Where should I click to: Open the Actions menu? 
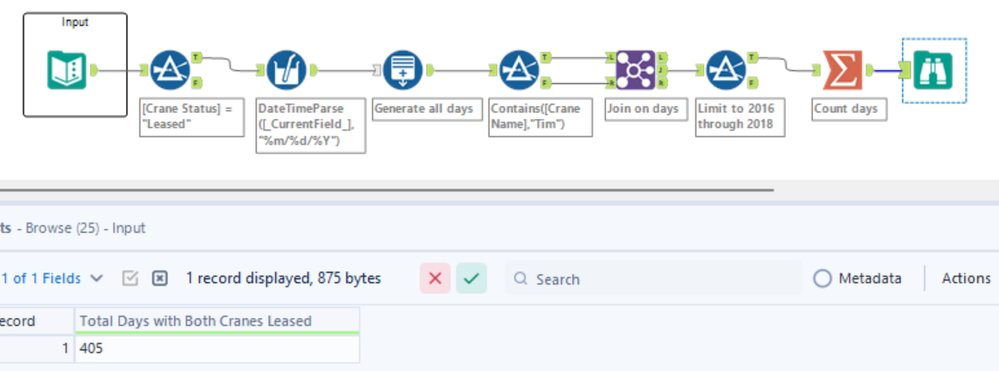click(x=966, y=279)
